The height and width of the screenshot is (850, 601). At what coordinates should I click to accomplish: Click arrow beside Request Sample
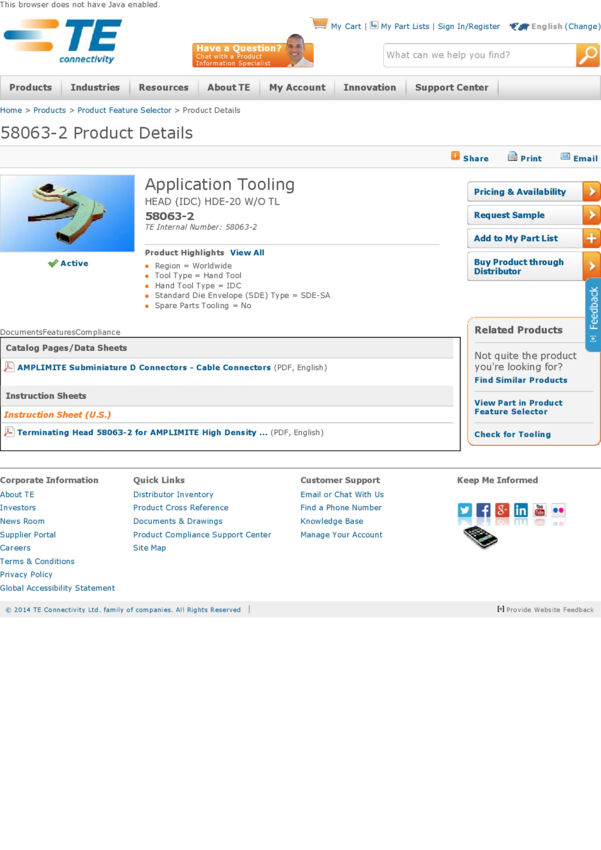[591, 215]
